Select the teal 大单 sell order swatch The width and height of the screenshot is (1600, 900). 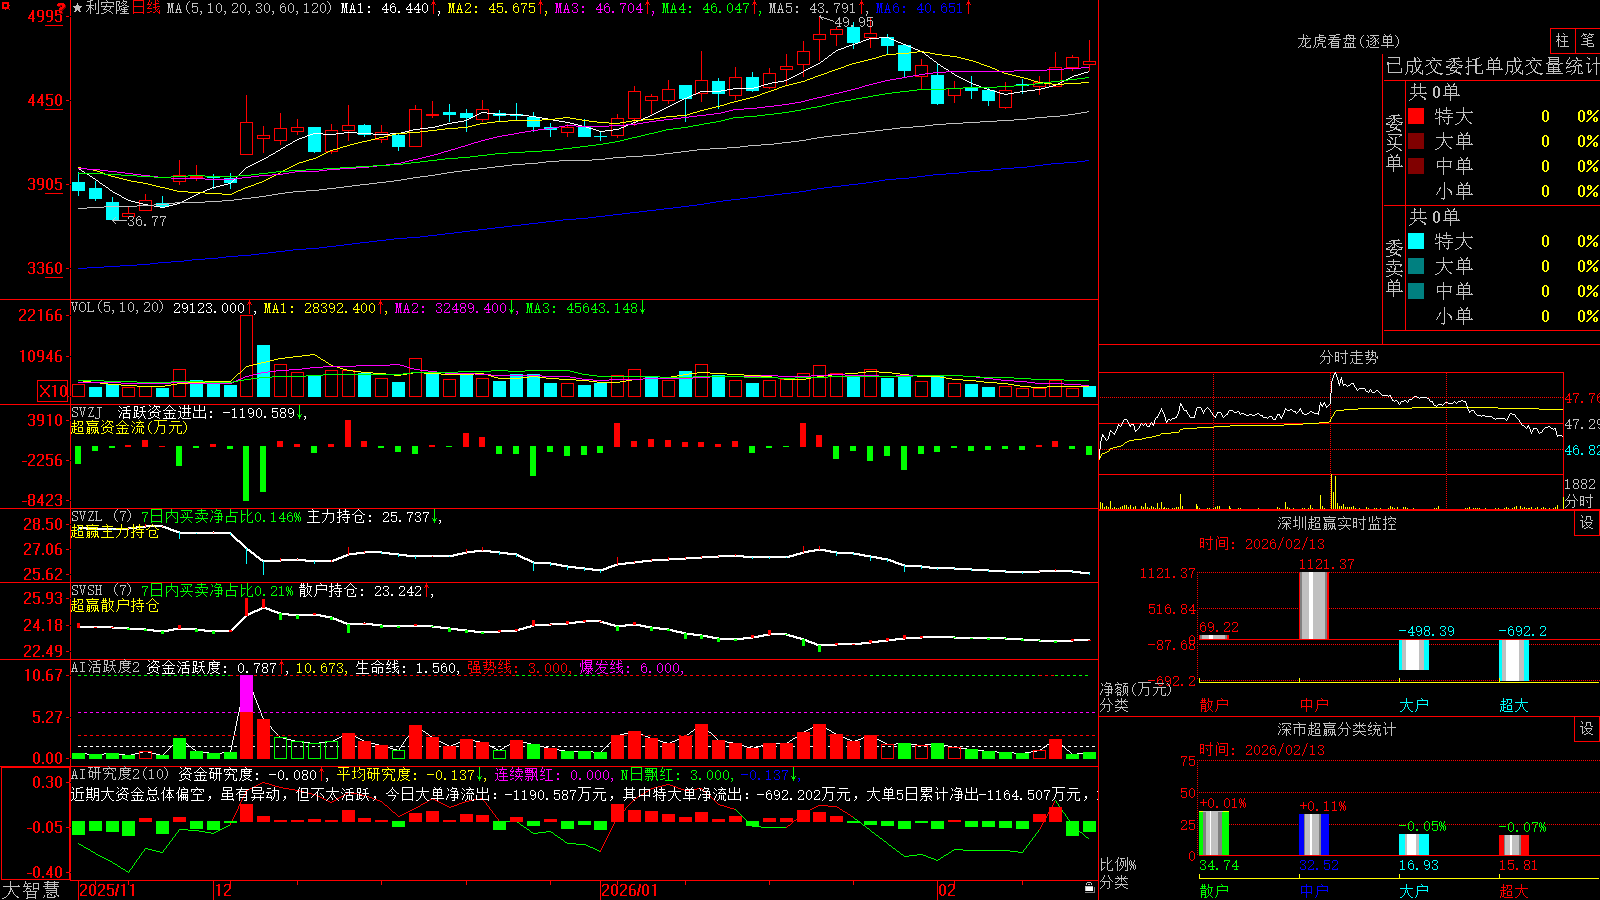pyautogui.click(x=1416, y=266)
